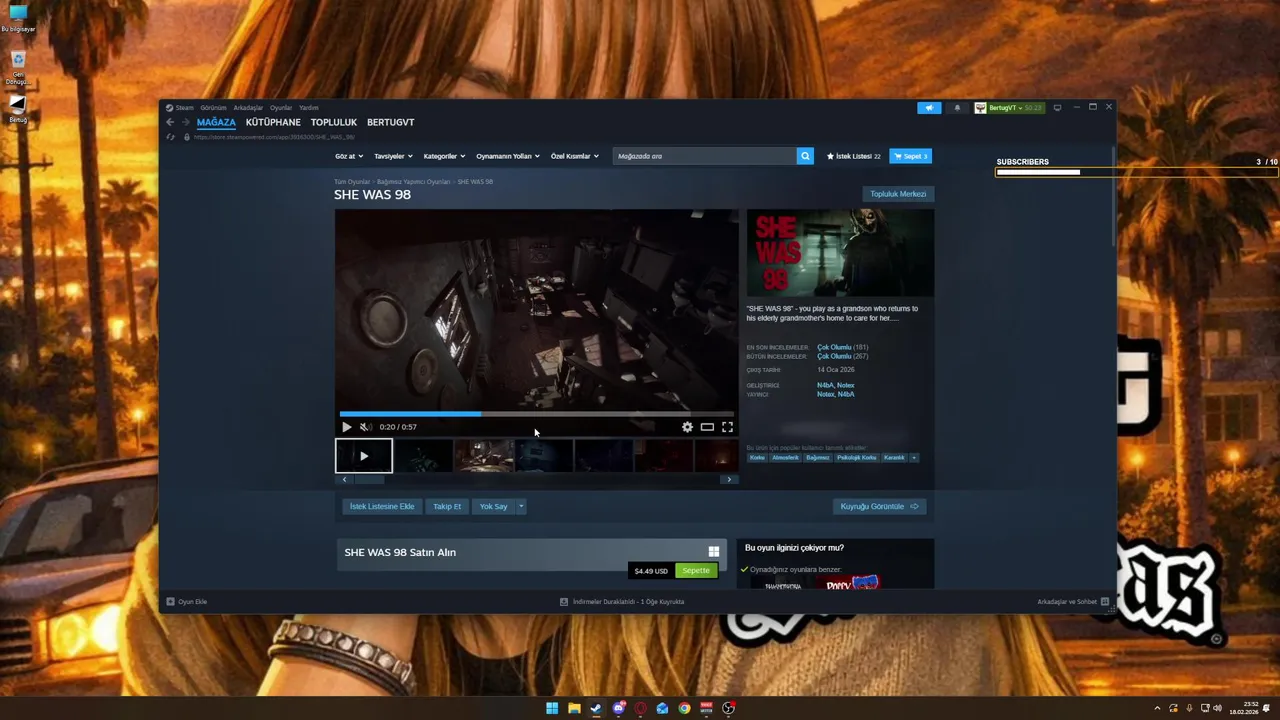Open downloads status İndirmeler Duraklatıldı

pyautogui.click(x=622, y=602)
